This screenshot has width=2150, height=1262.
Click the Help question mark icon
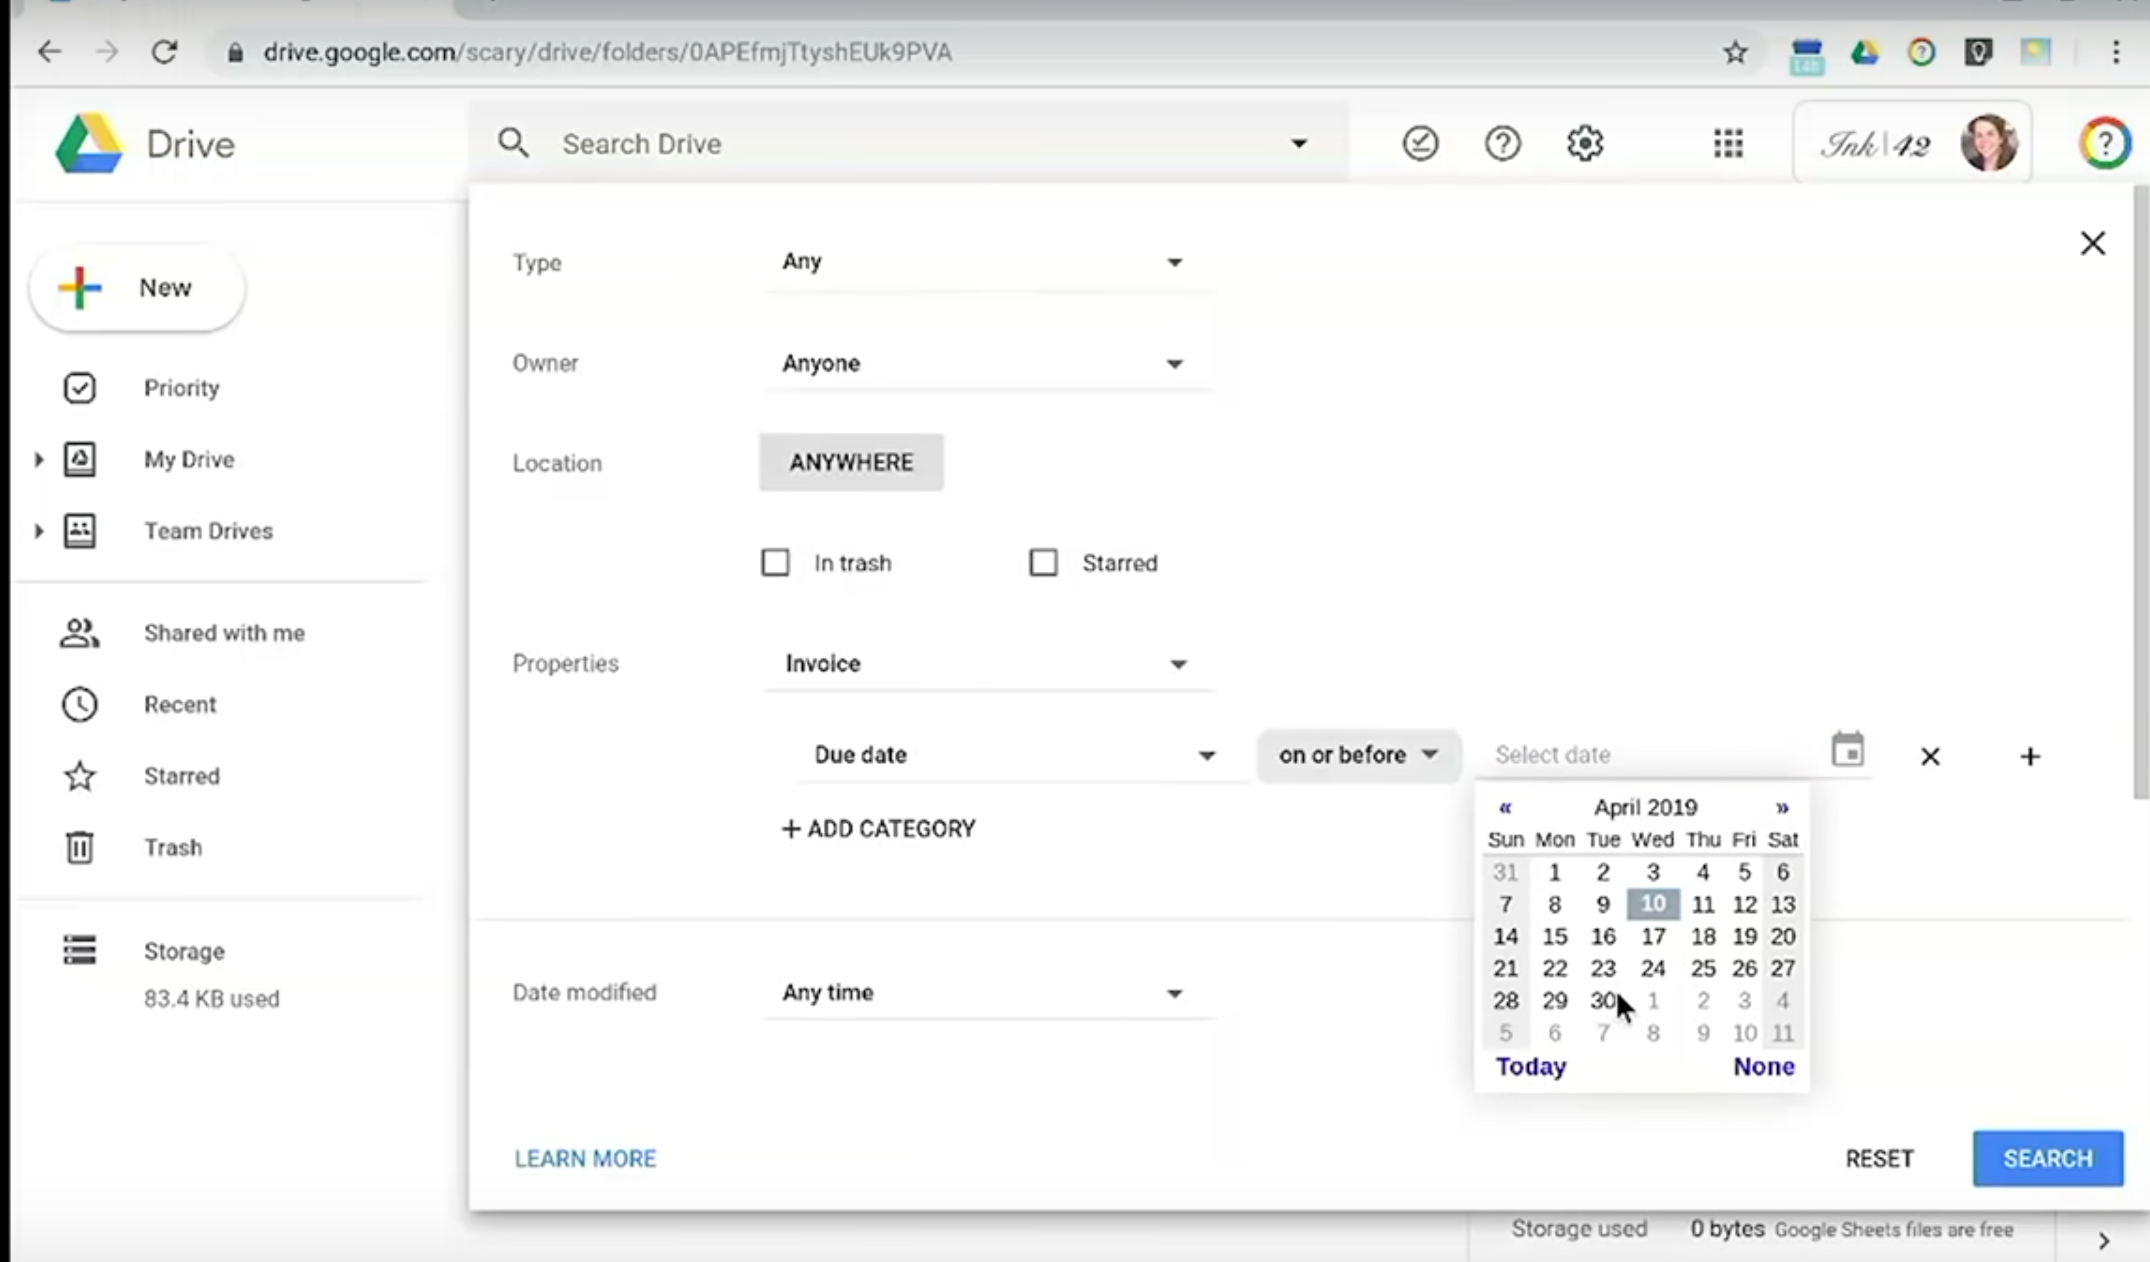pos(1502,144)
